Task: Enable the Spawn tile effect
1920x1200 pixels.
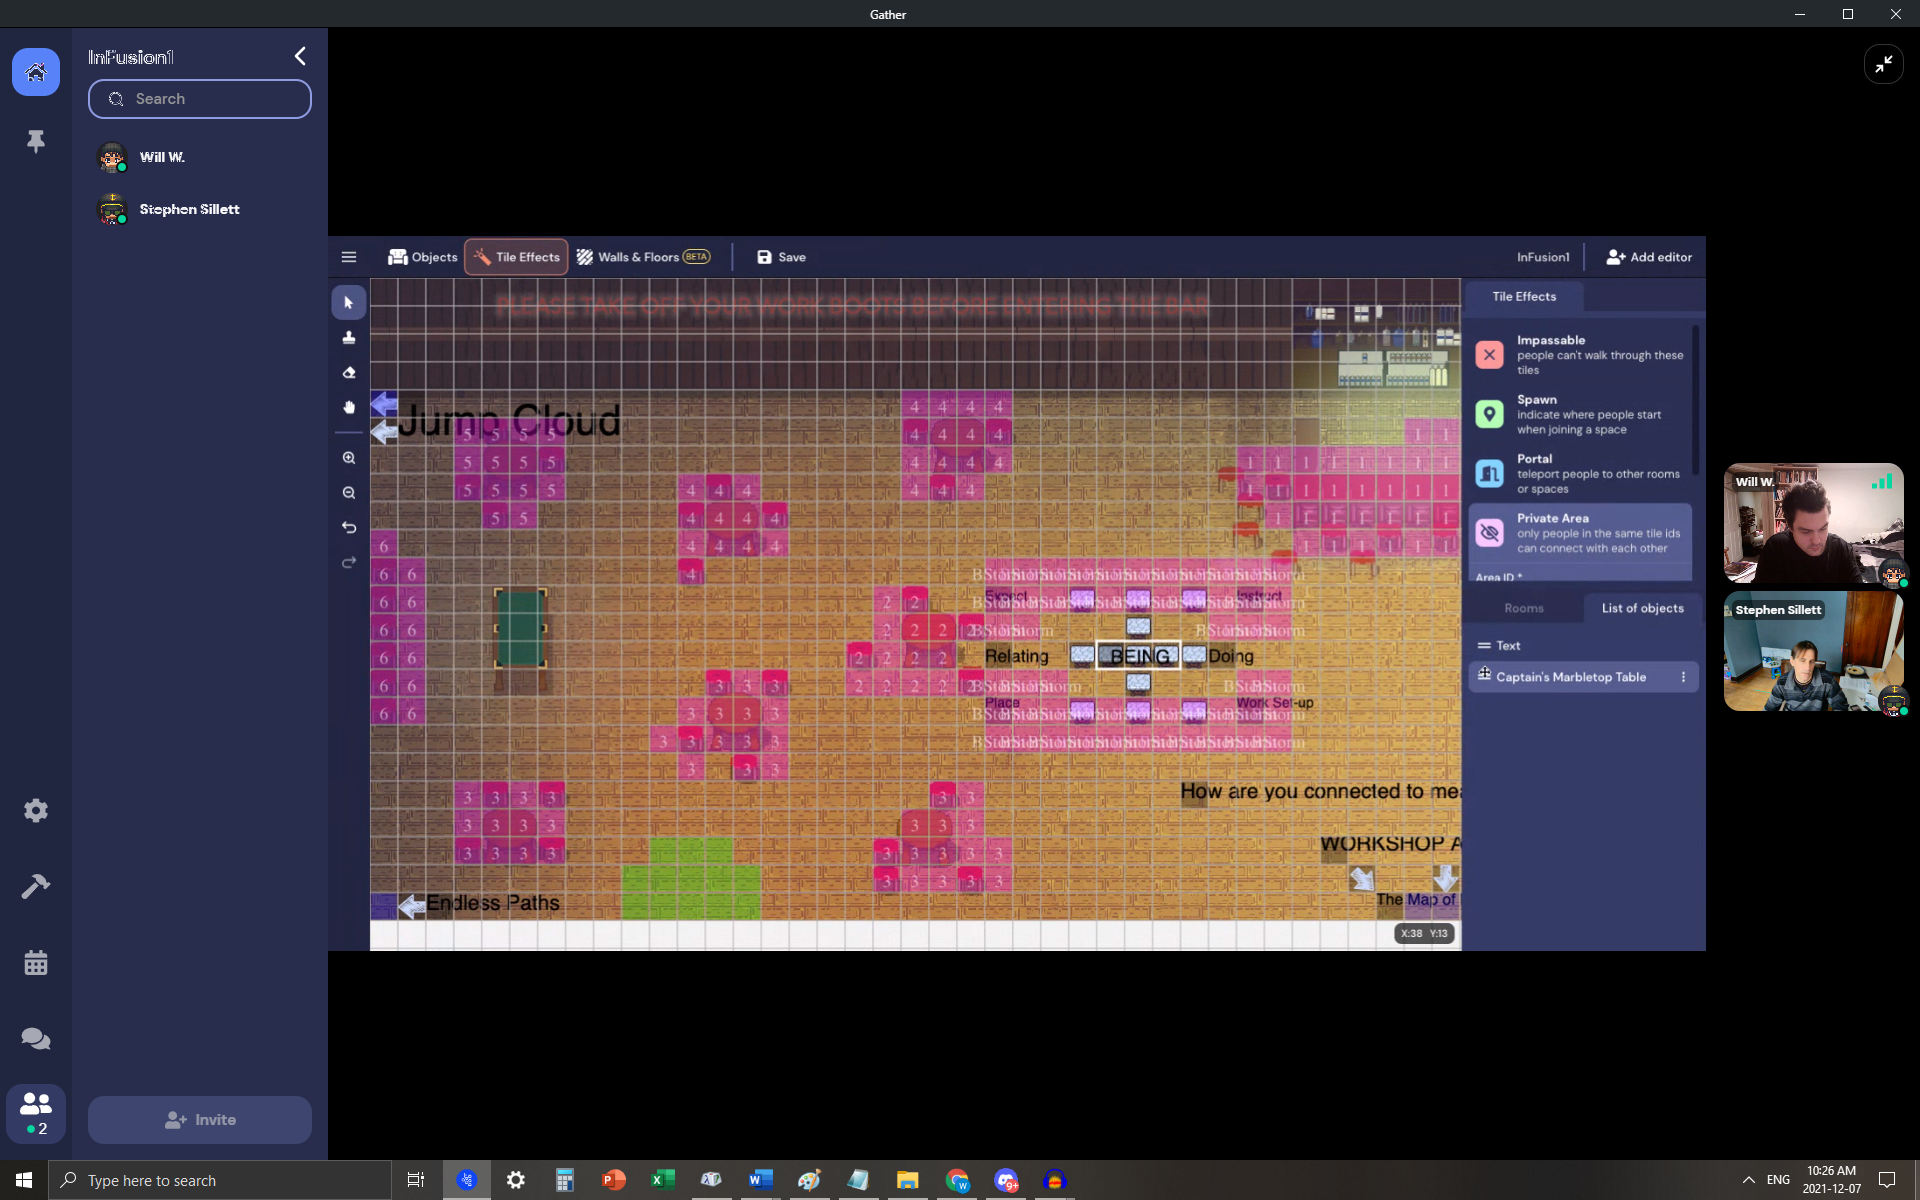Action: (1578, 414)
